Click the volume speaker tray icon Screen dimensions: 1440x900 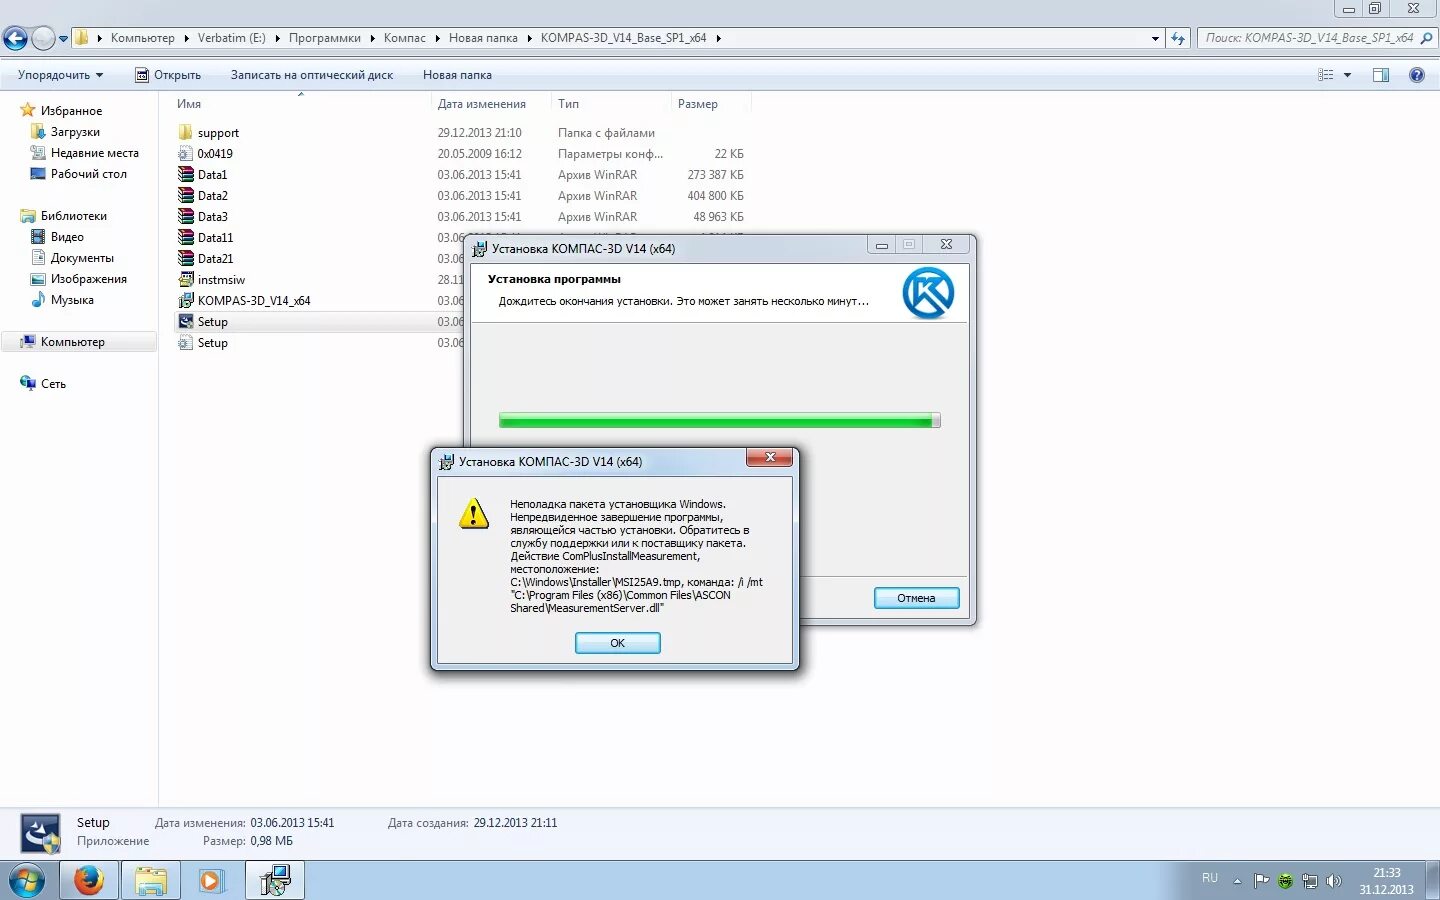(x=1333, y=881)
